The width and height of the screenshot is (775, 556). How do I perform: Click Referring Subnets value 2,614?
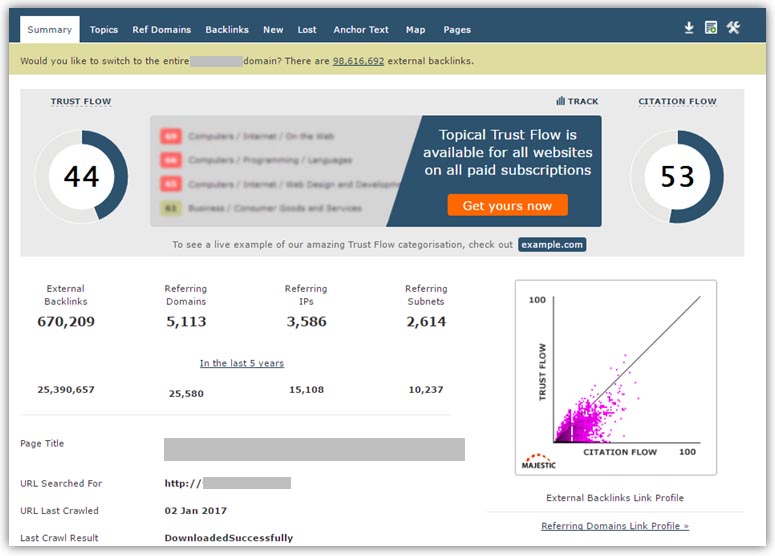(x=426, y=322)
